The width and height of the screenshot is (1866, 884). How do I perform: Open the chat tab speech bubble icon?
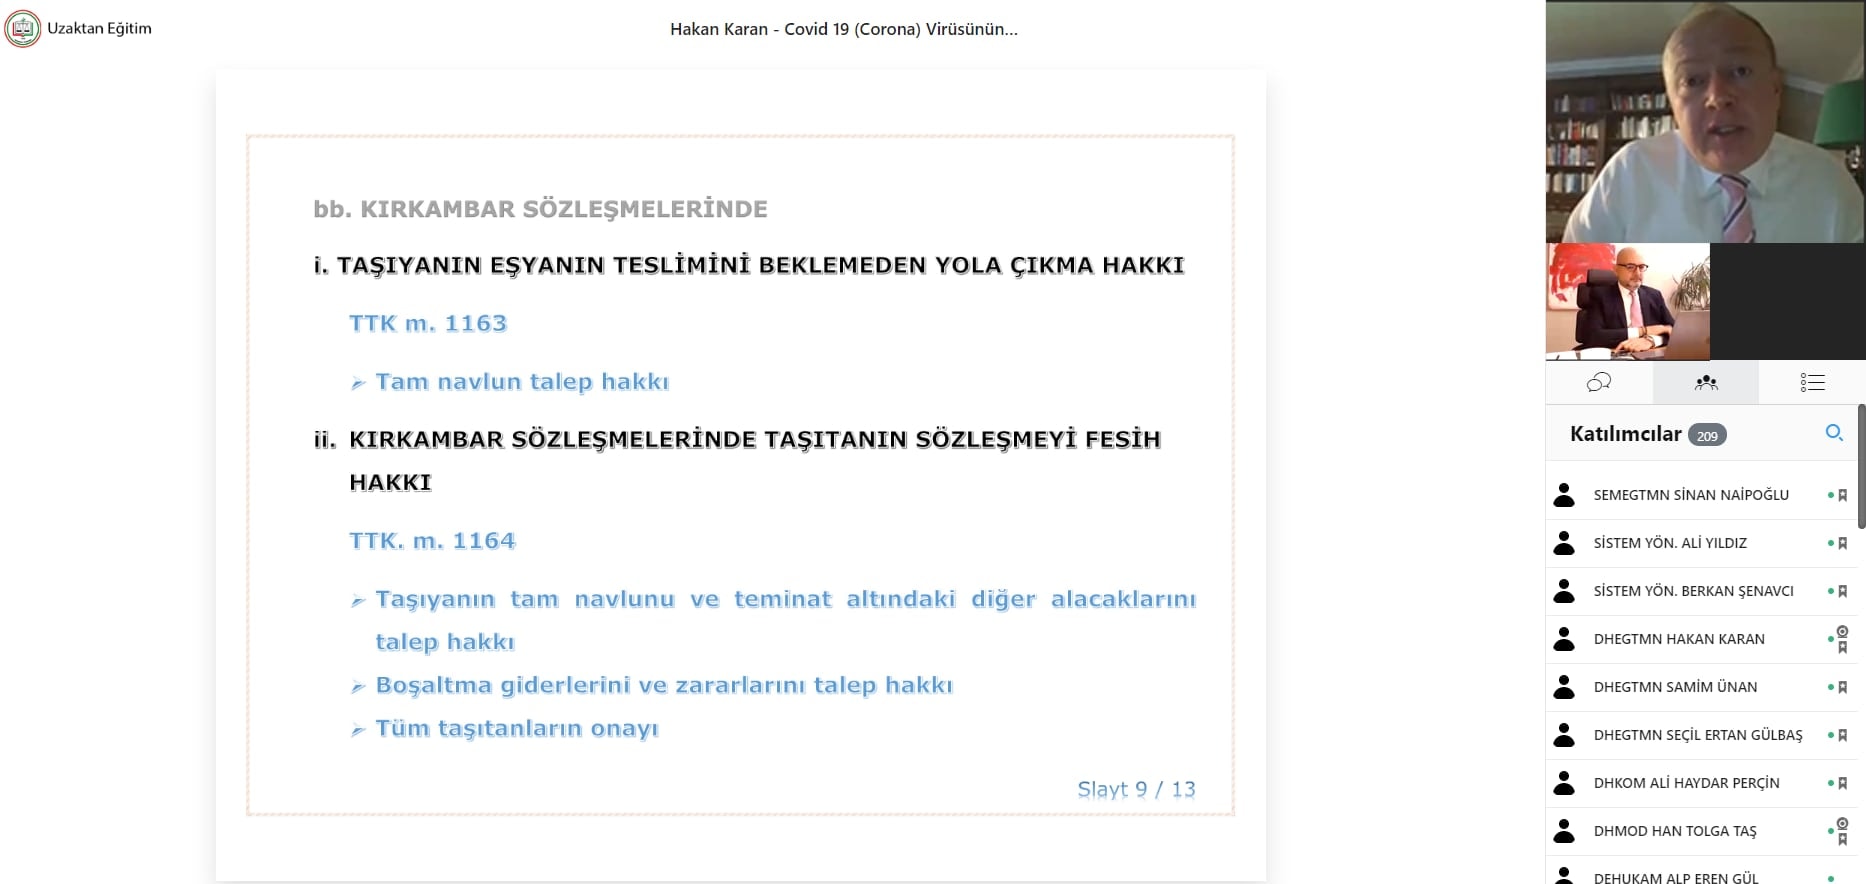coord(1599,382)
